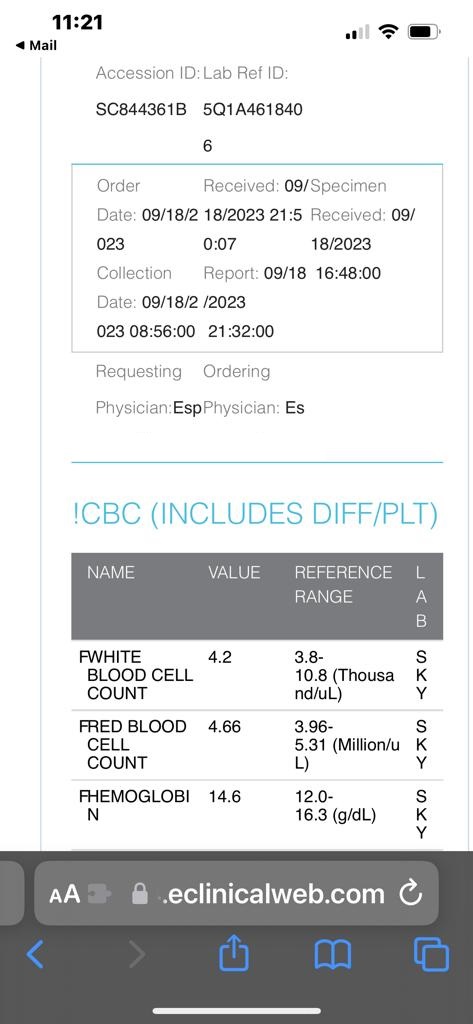This screenshot has height=1024, width=473.
Task: Tap the Accession ID SC844361B
Action: coord(141,110)
